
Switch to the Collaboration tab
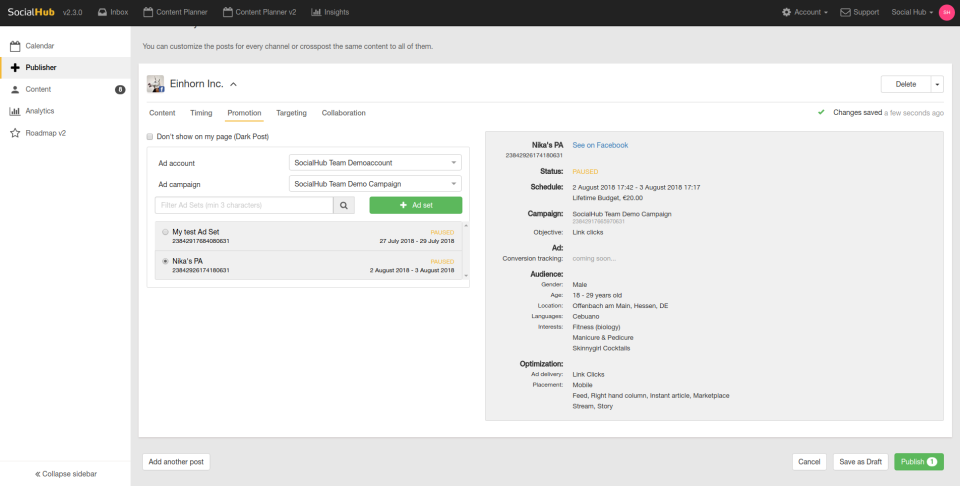343,113
